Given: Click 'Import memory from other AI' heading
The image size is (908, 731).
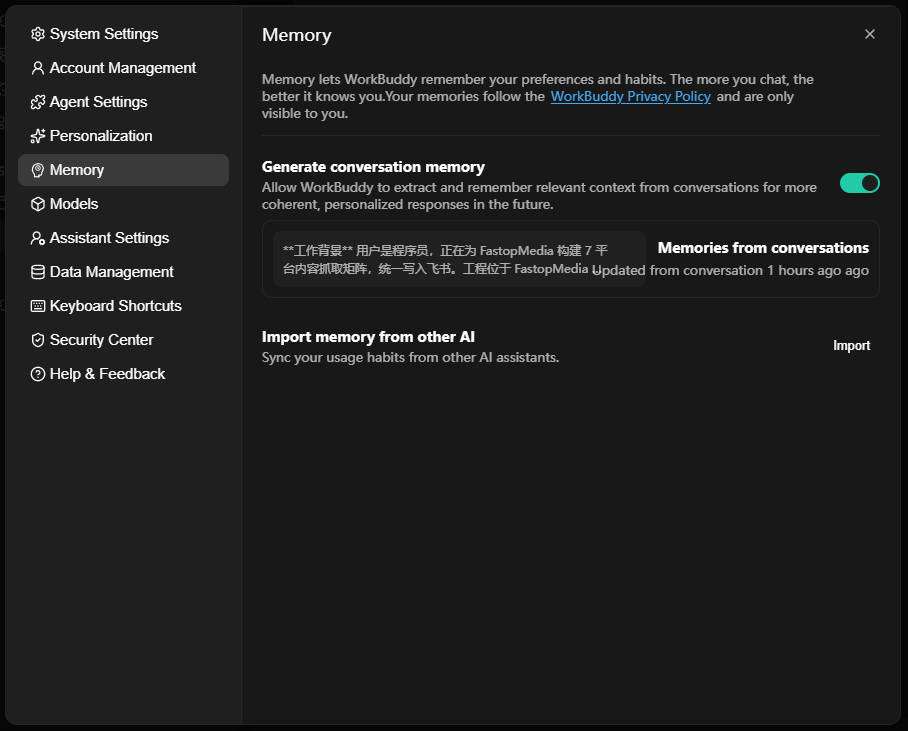Looking at the screenshot, I should coord(368,337).
